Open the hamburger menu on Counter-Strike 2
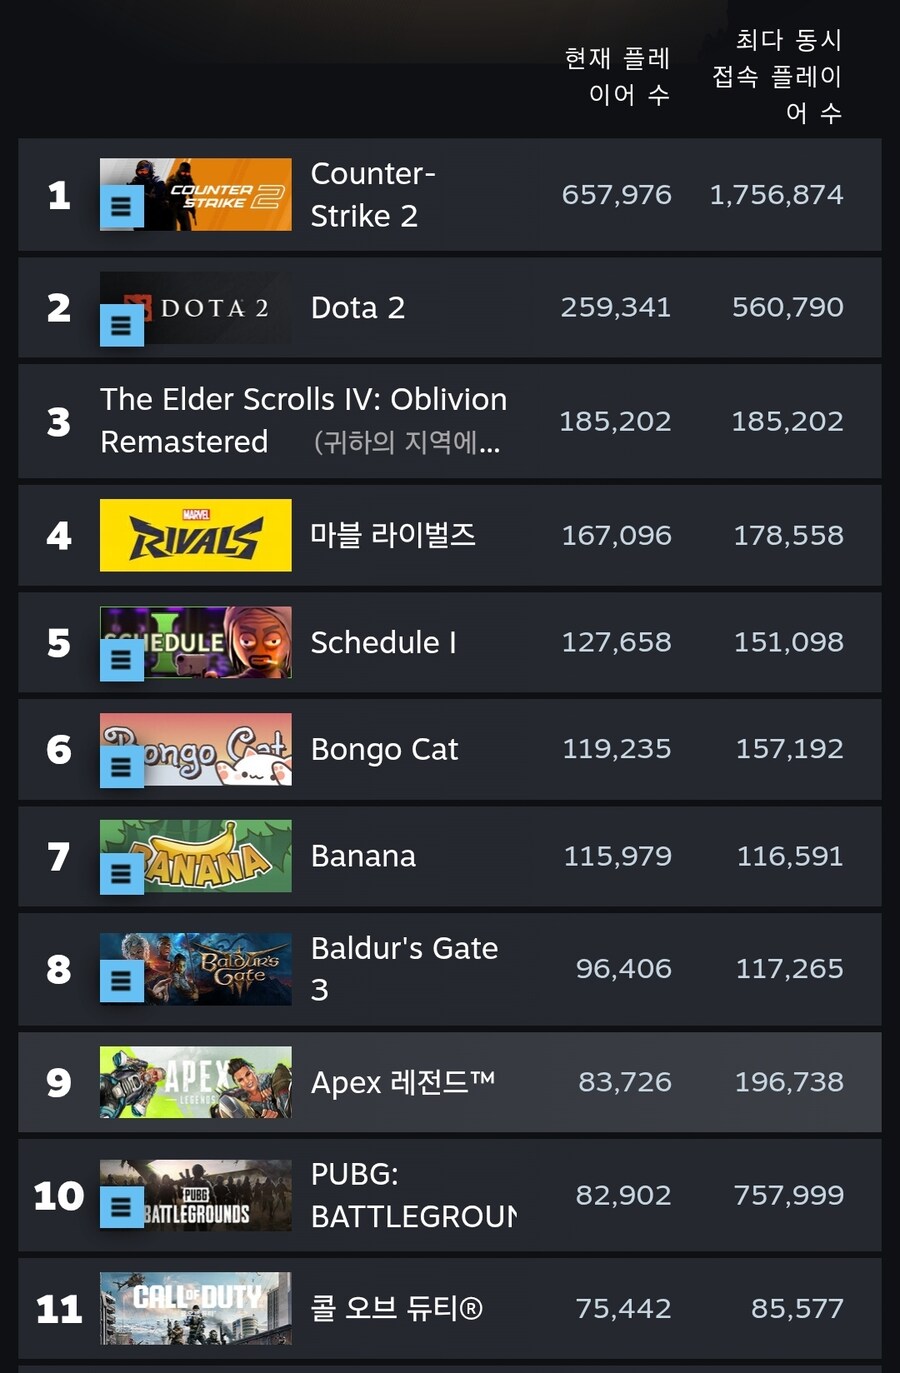This screenshot has height=1373, width=900. (121, 207)
